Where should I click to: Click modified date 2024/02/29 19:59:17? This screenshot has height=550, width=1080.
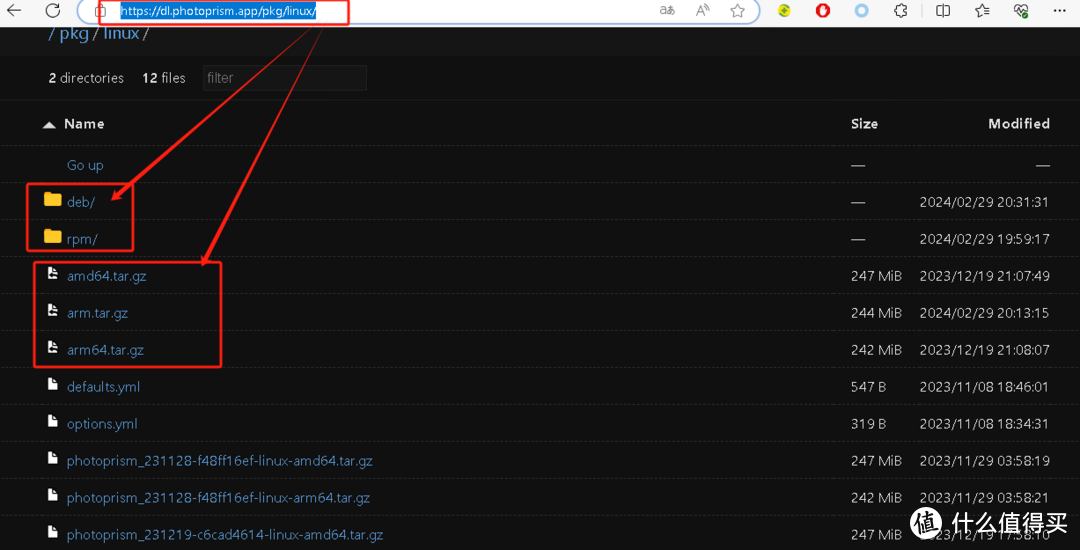pyautogui.click(x=985, y=240)
